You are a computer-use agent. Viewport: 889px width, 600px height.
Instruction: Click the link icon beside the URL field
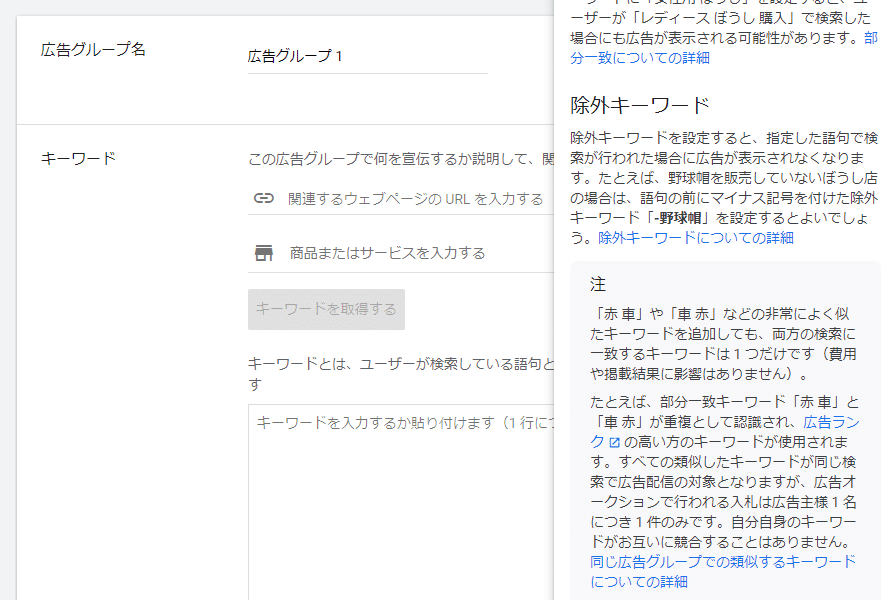coord(264,198)
